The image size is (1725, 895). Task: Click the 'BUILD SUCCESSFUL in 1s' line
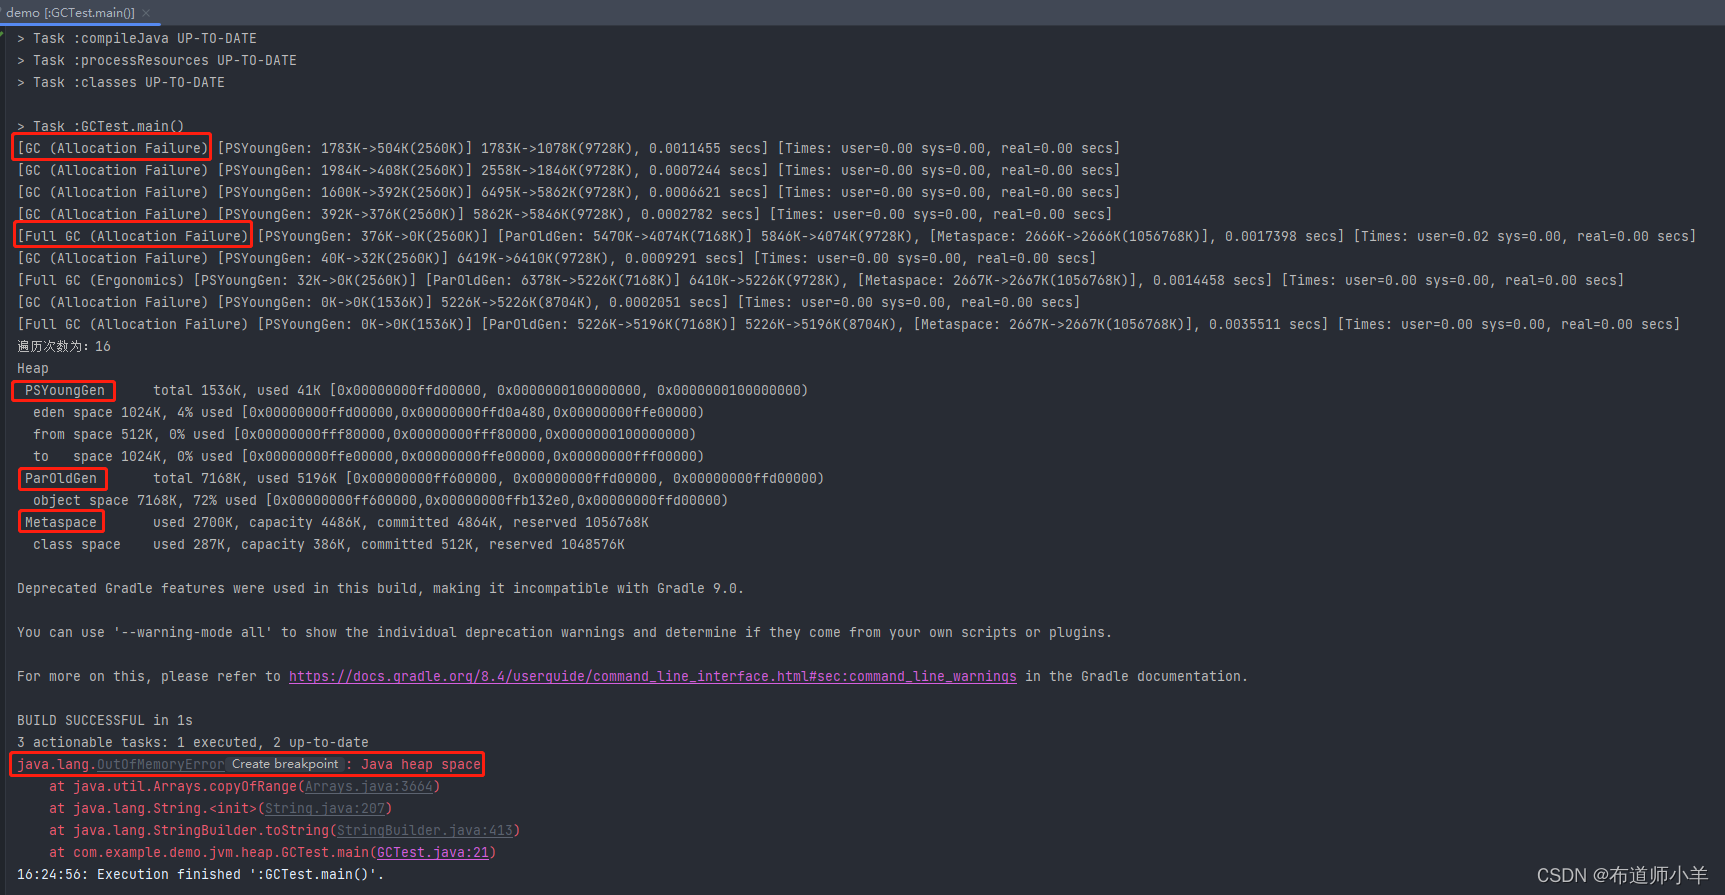[105, 721]
